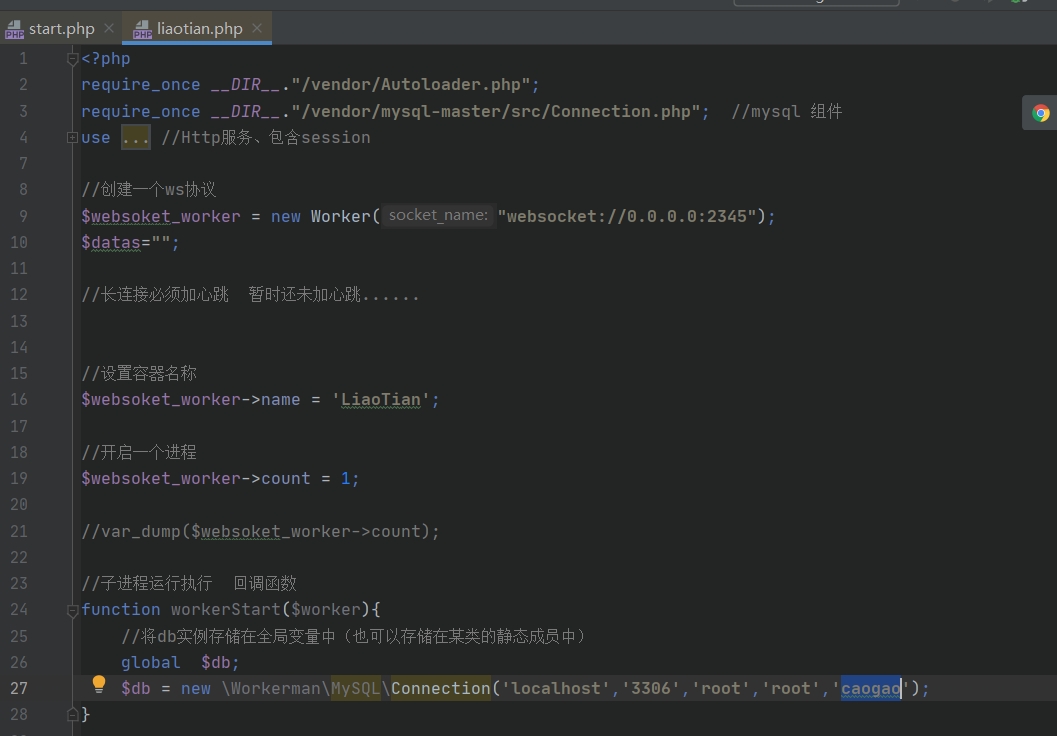Click the closing brace fold marker

pos(72,714)
